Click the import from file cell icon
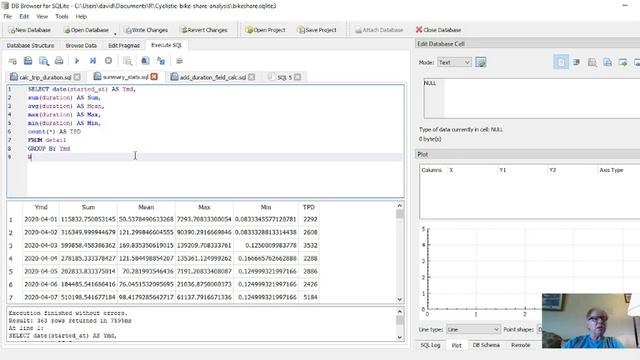 point(607,62)
